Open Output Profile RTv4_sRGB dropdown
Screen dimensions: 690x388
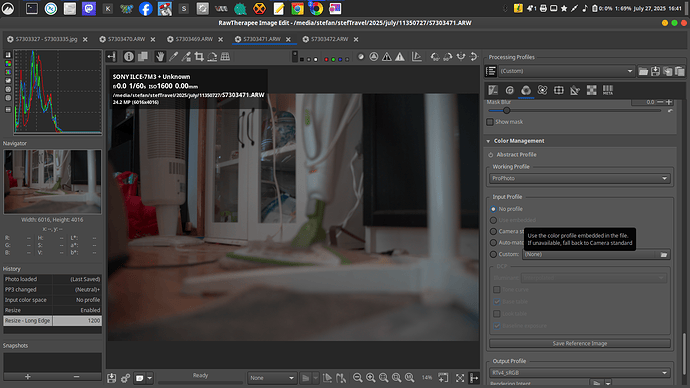[580, 373]
